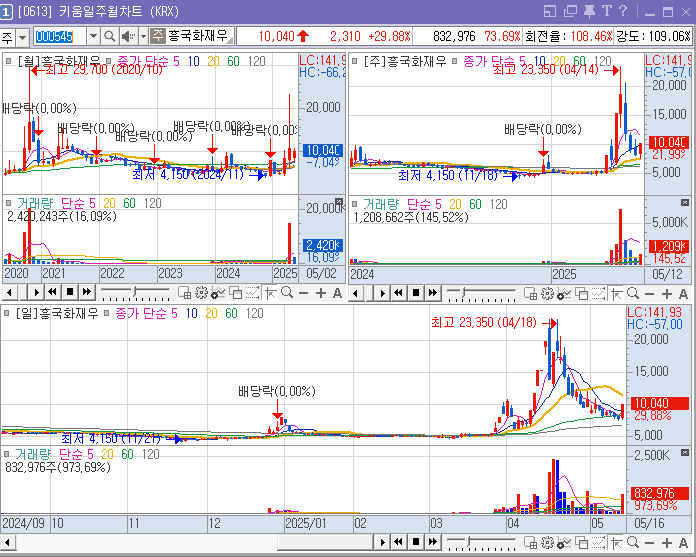696x557 pixels.
Task: Click 60 moving average label in monthly chart
Action: (233, 61)
